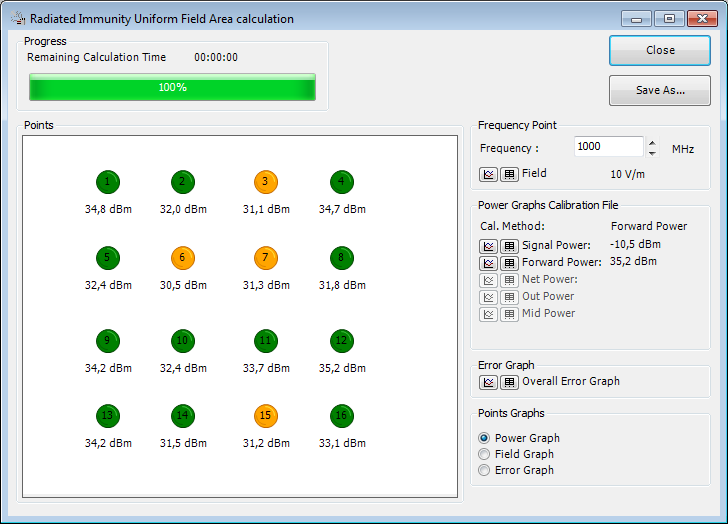
Task: Decrease frequency with the down arrow
Action: [x=653, y=153]
